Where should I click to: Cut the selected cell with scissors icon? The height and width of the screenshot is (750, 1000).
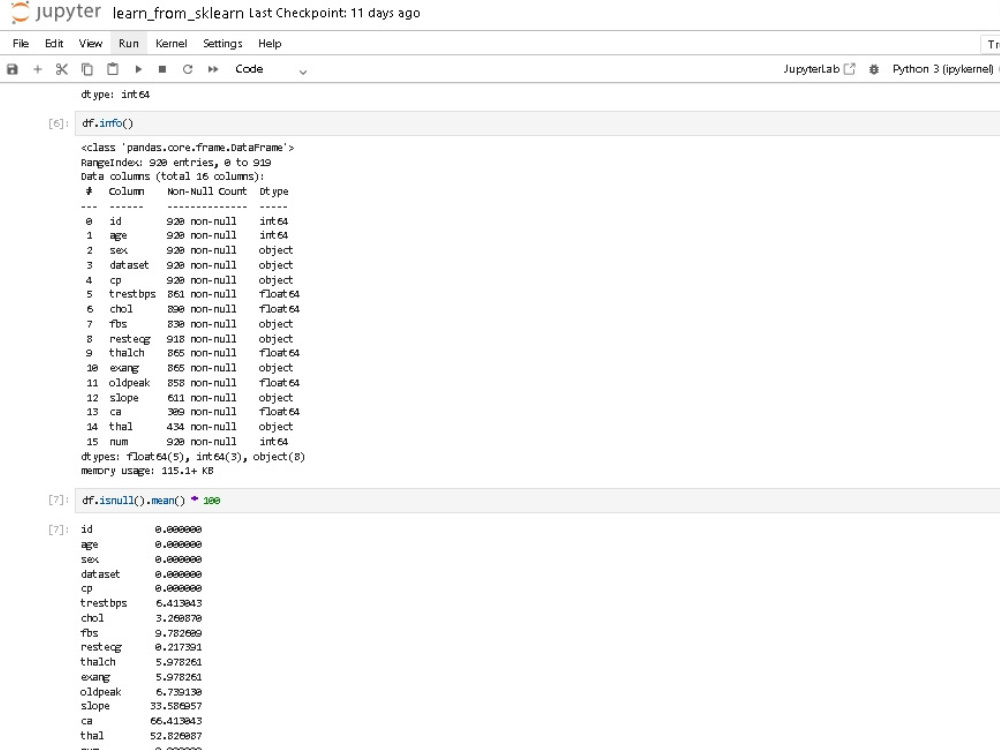coord(62,69)
